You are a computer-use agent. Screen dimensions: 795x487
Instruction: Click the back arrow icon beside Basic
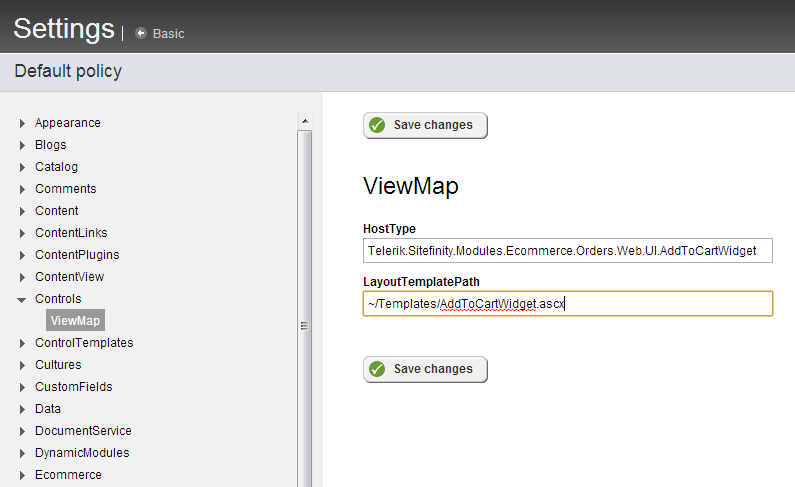coord(141,33)
